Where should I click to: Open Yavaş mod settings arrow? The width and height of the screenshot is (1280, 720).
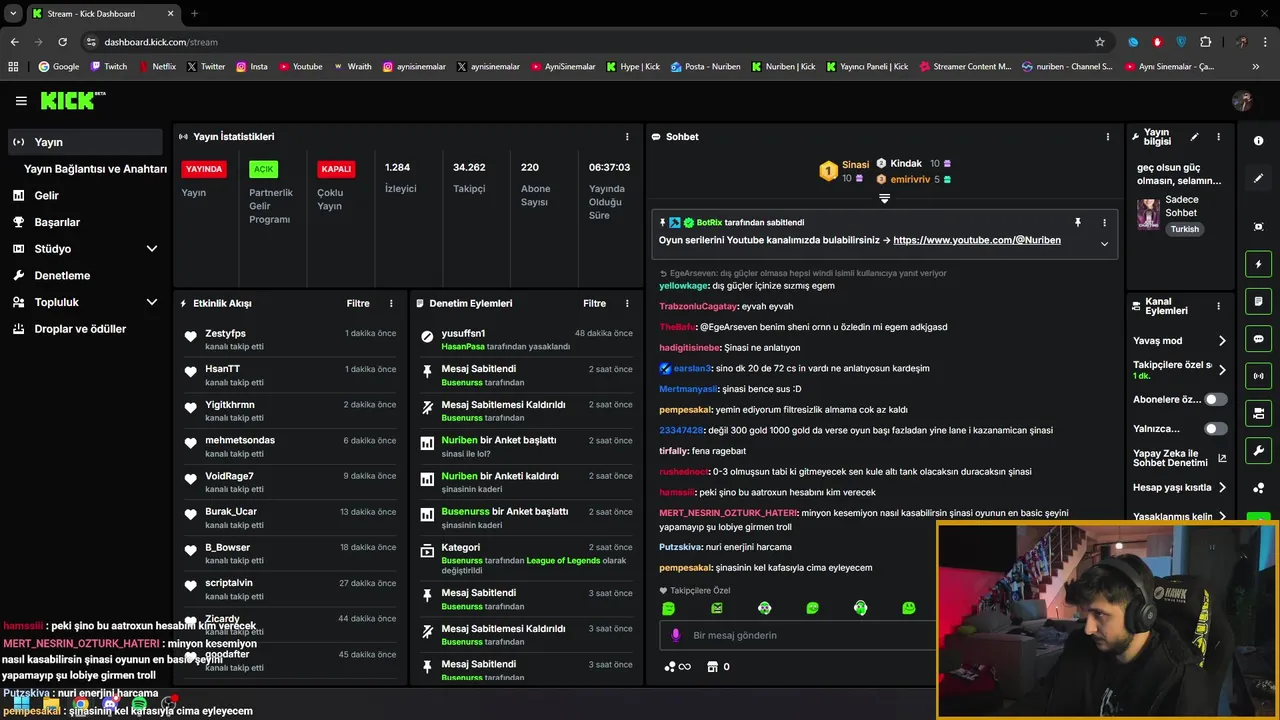1221,341
